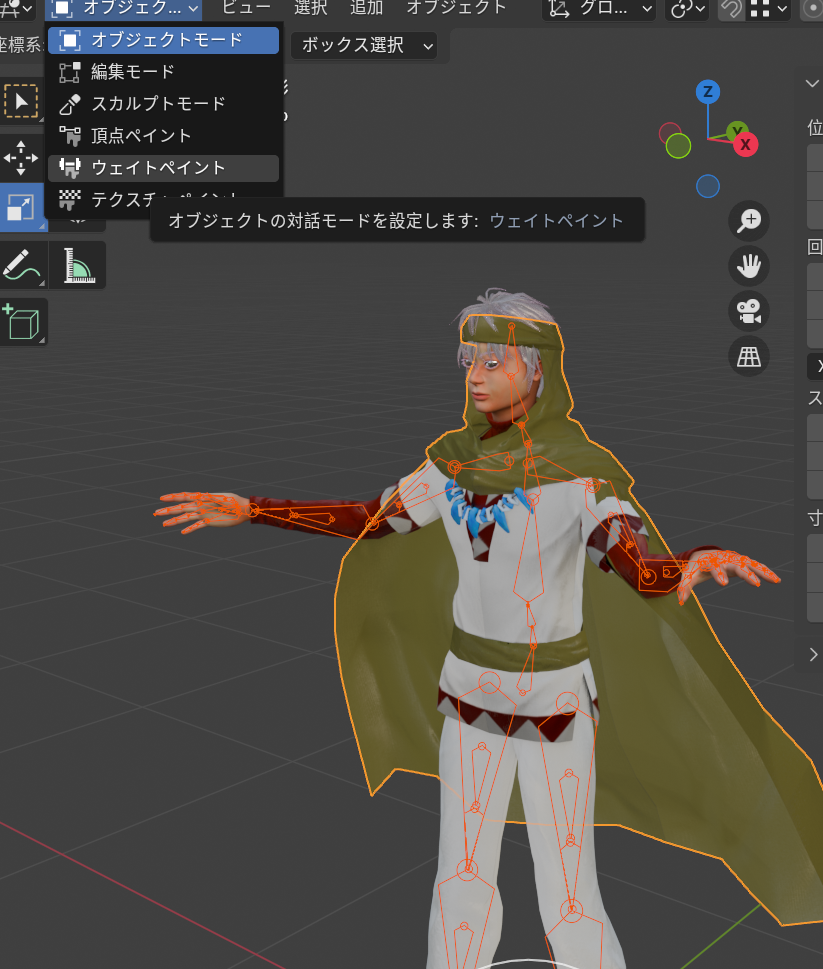
Task: Toggle the camera view button
Action: [749, 311]
